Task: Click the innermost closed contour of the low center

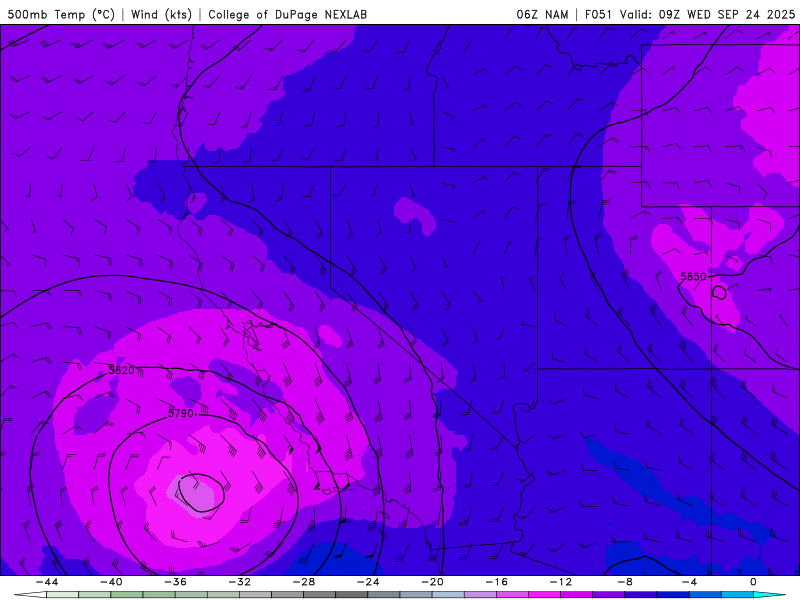Action: (202, 493)
